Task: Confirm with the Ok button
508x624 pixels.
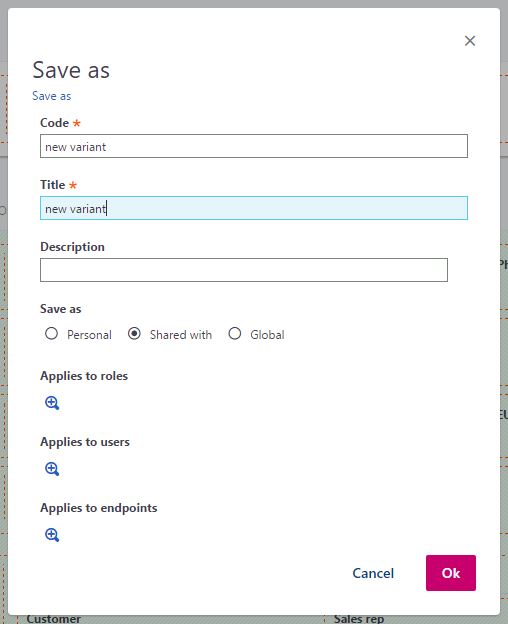Action: tap(451, 573)
